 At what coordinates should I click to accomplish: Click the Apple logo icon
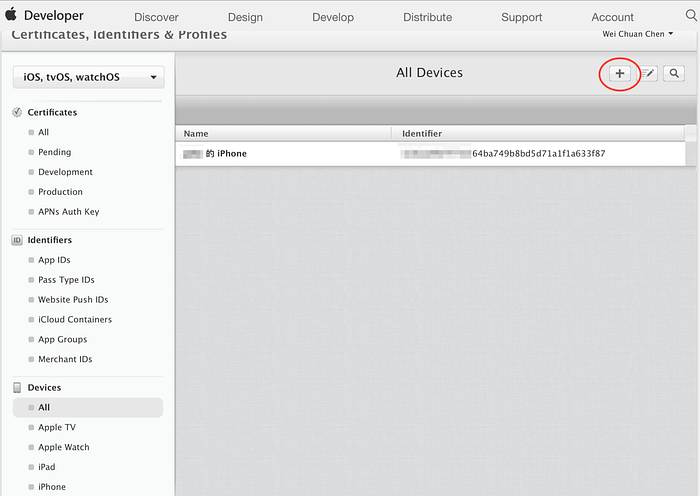click(x=11, y=14)
